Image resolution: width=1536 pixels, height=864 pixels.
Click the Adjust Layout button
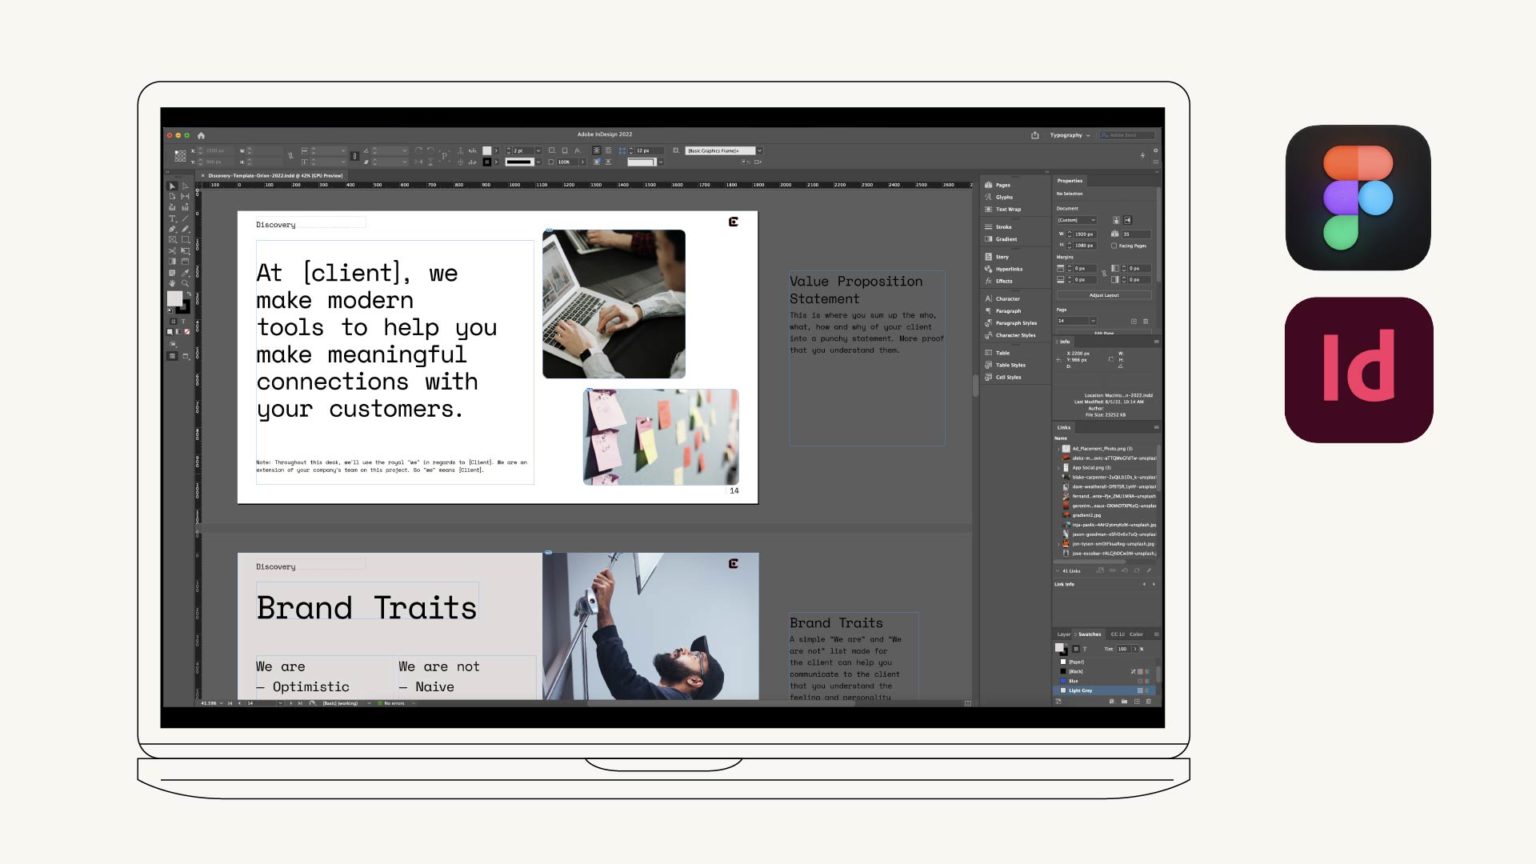point(1104,295)
